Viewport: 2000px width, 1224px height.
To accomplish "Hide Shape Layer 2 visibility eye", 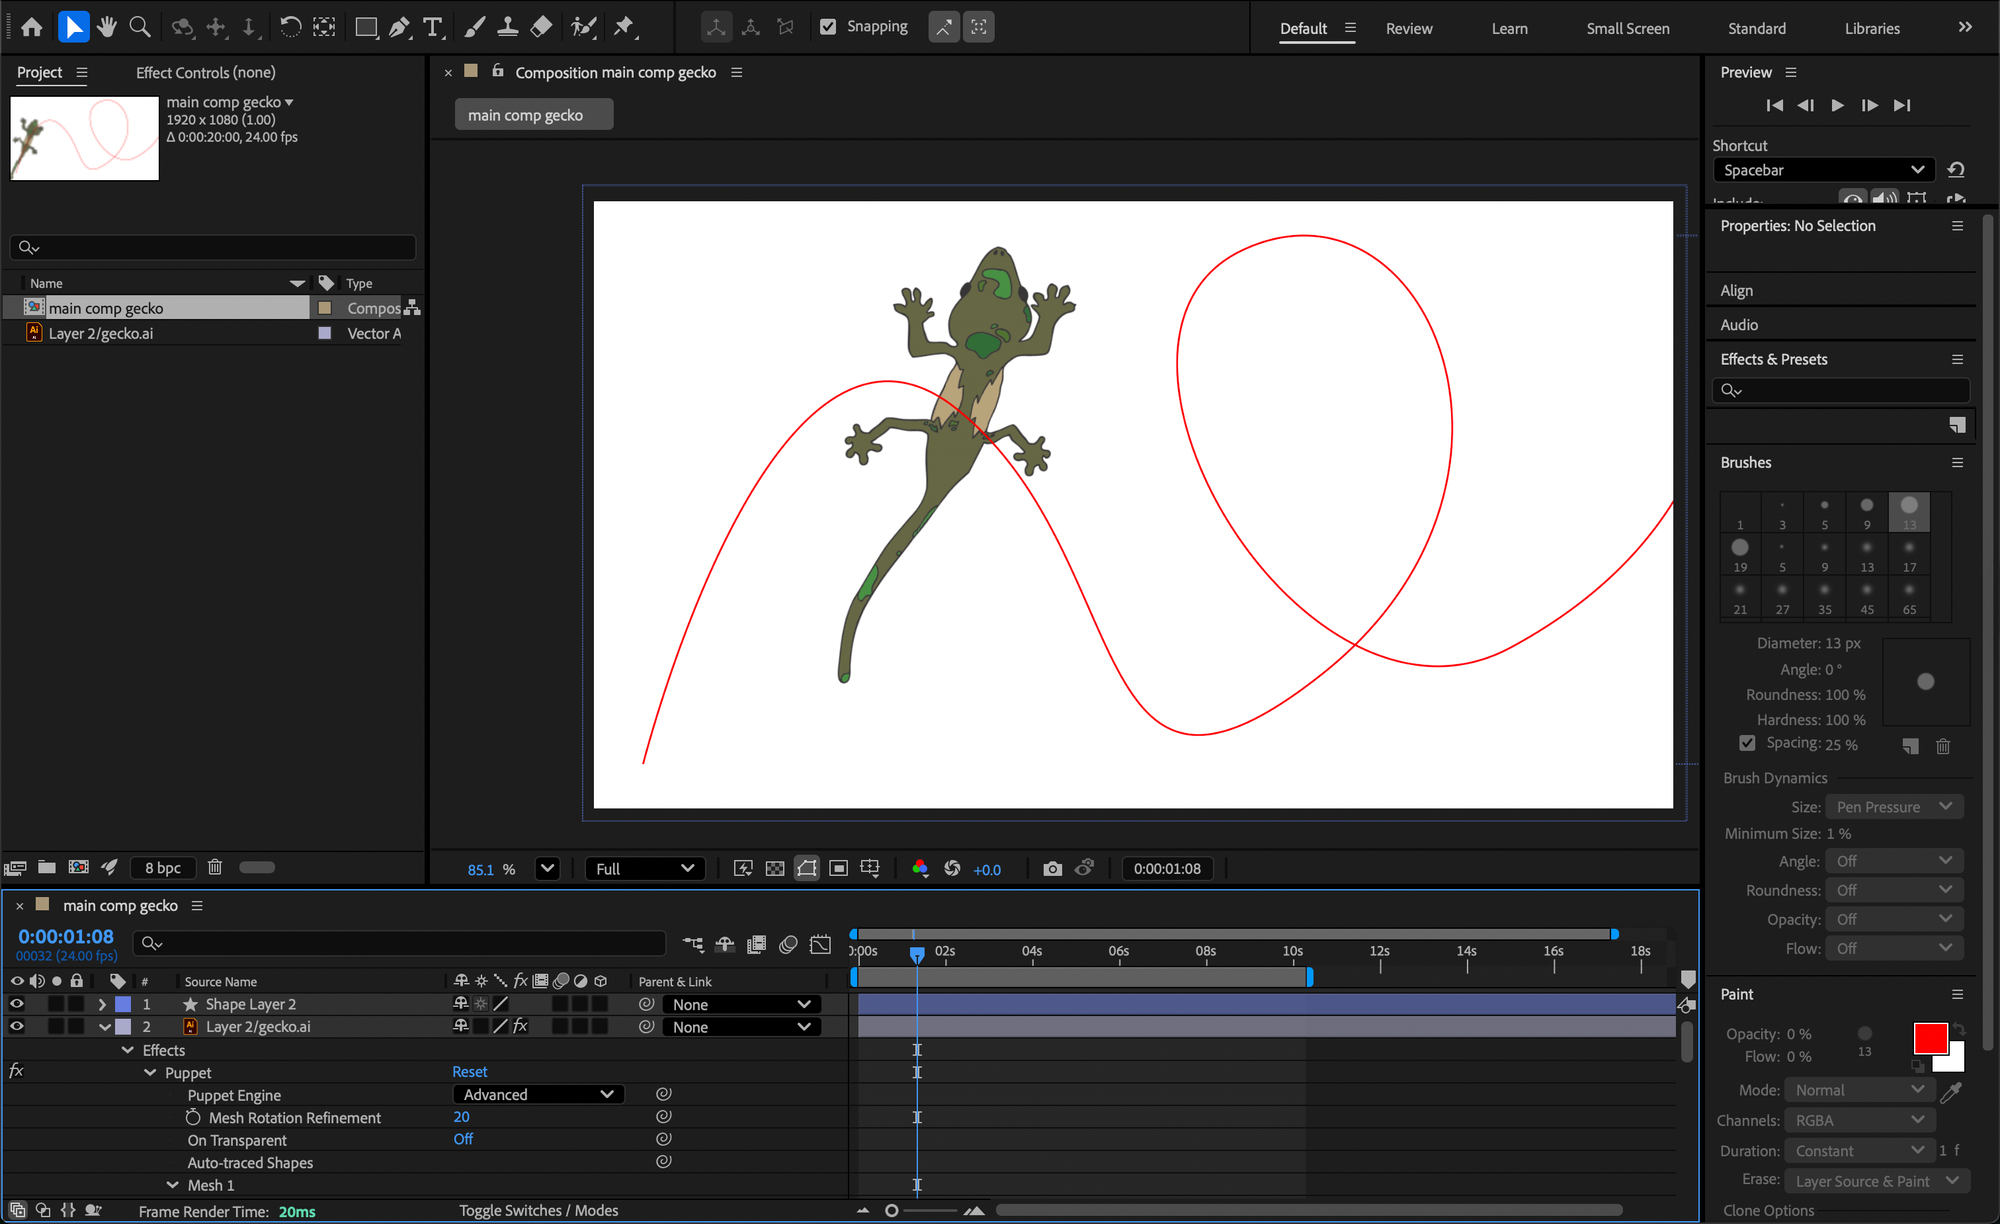I will coord(16,1004).
